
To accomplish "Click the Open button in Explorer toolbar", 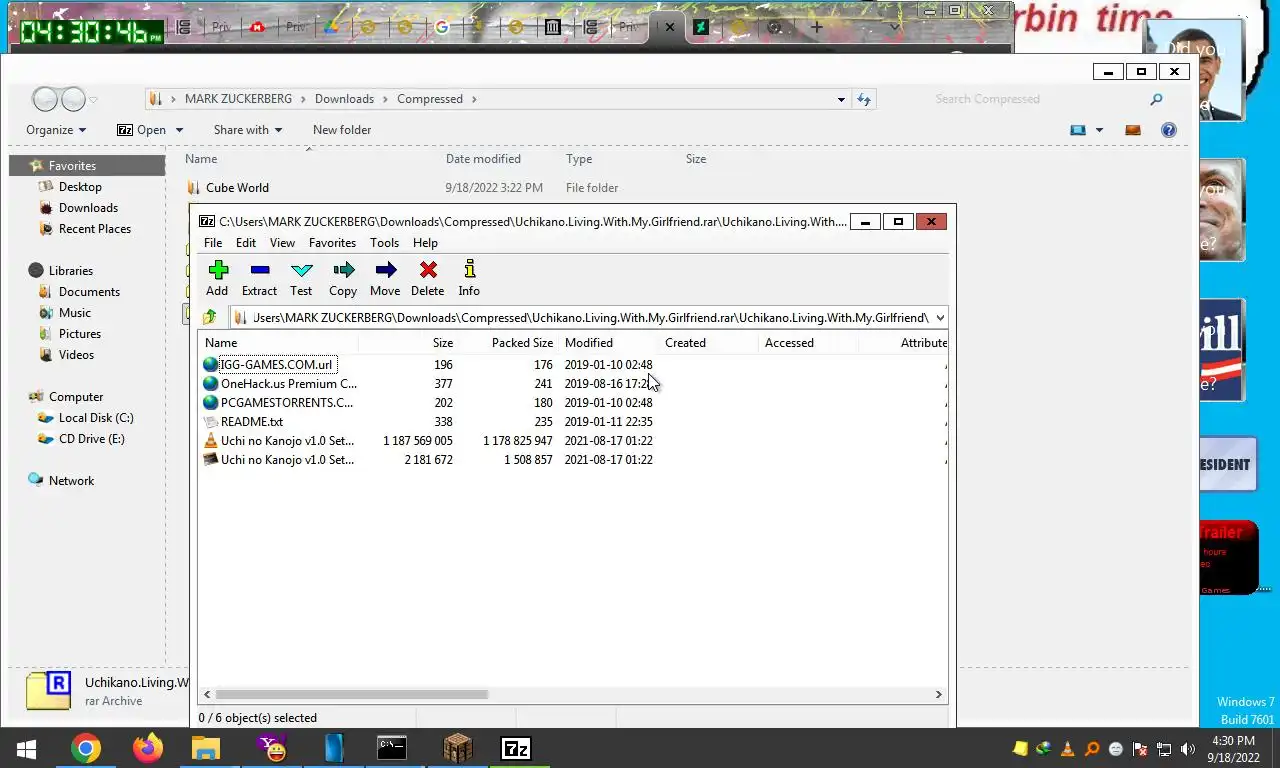I will (142, 130).
